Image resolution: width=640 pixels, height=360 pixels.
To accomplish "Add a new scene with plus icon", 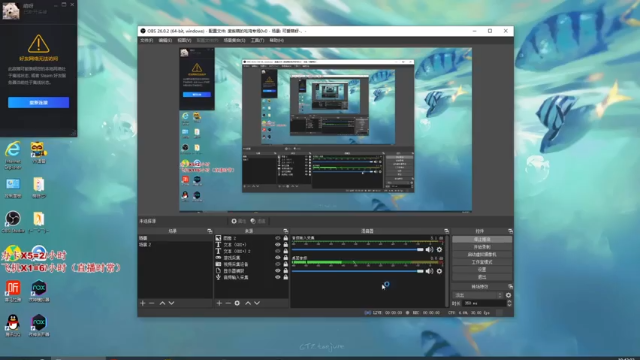I will click(142, 303).
